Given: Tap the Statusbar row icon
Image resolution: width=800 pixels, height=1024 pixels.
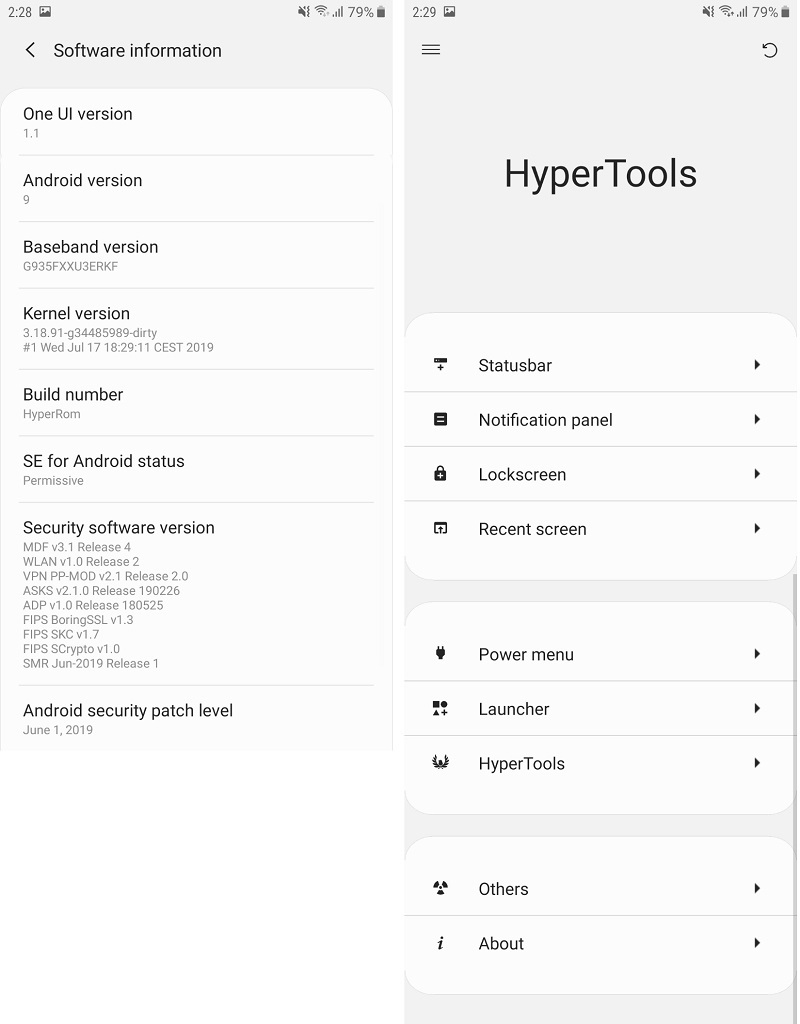Looking at the screenshot, I should tap(440, 364).
